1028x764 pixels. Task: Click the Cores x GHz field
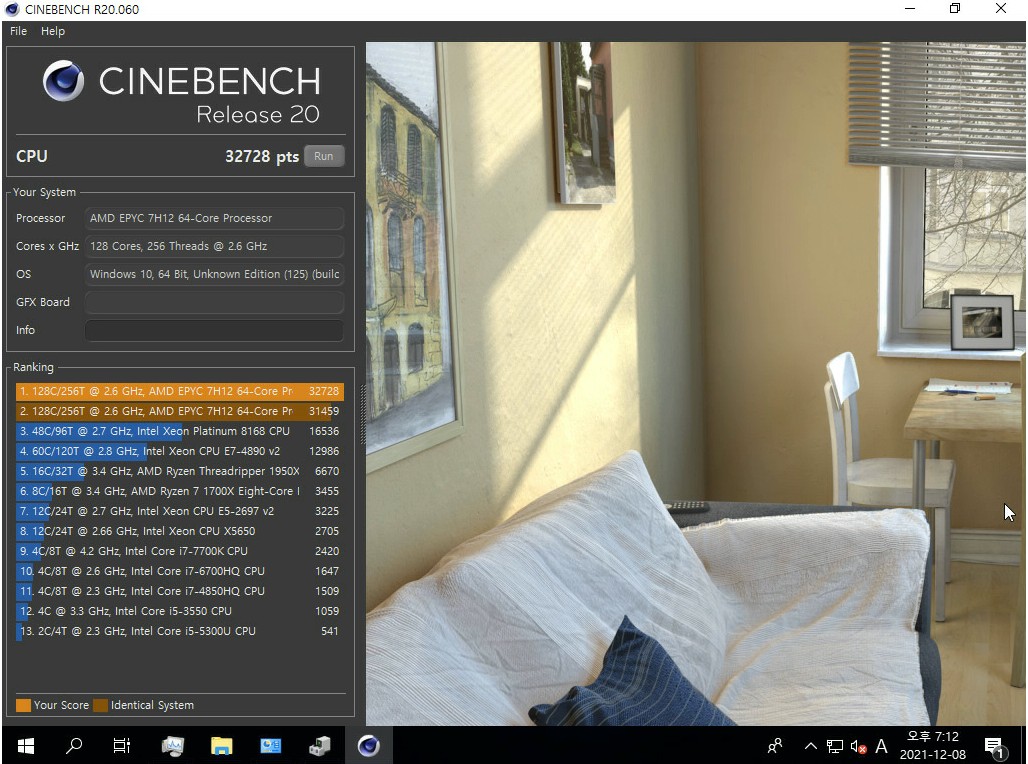pyautogui.click(x=214, y=246)
